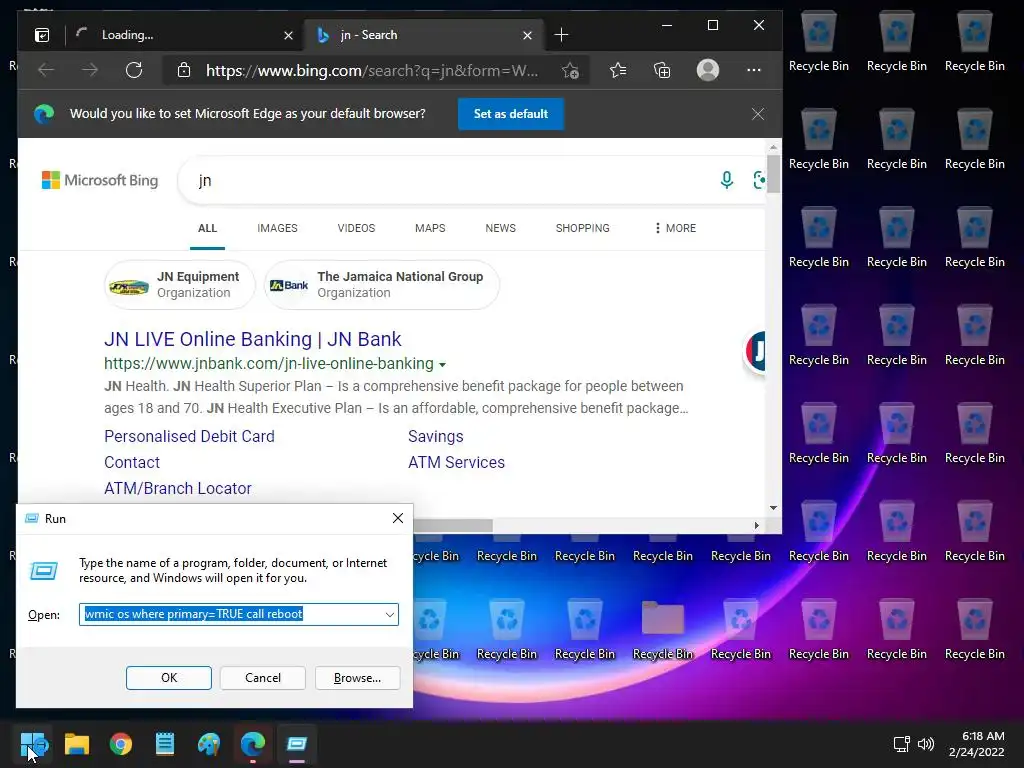This screenshot has height=768, width=1024.
Task: Open the volume speaker tray icon
Action: pyautogui.click(x=925, y=744)
